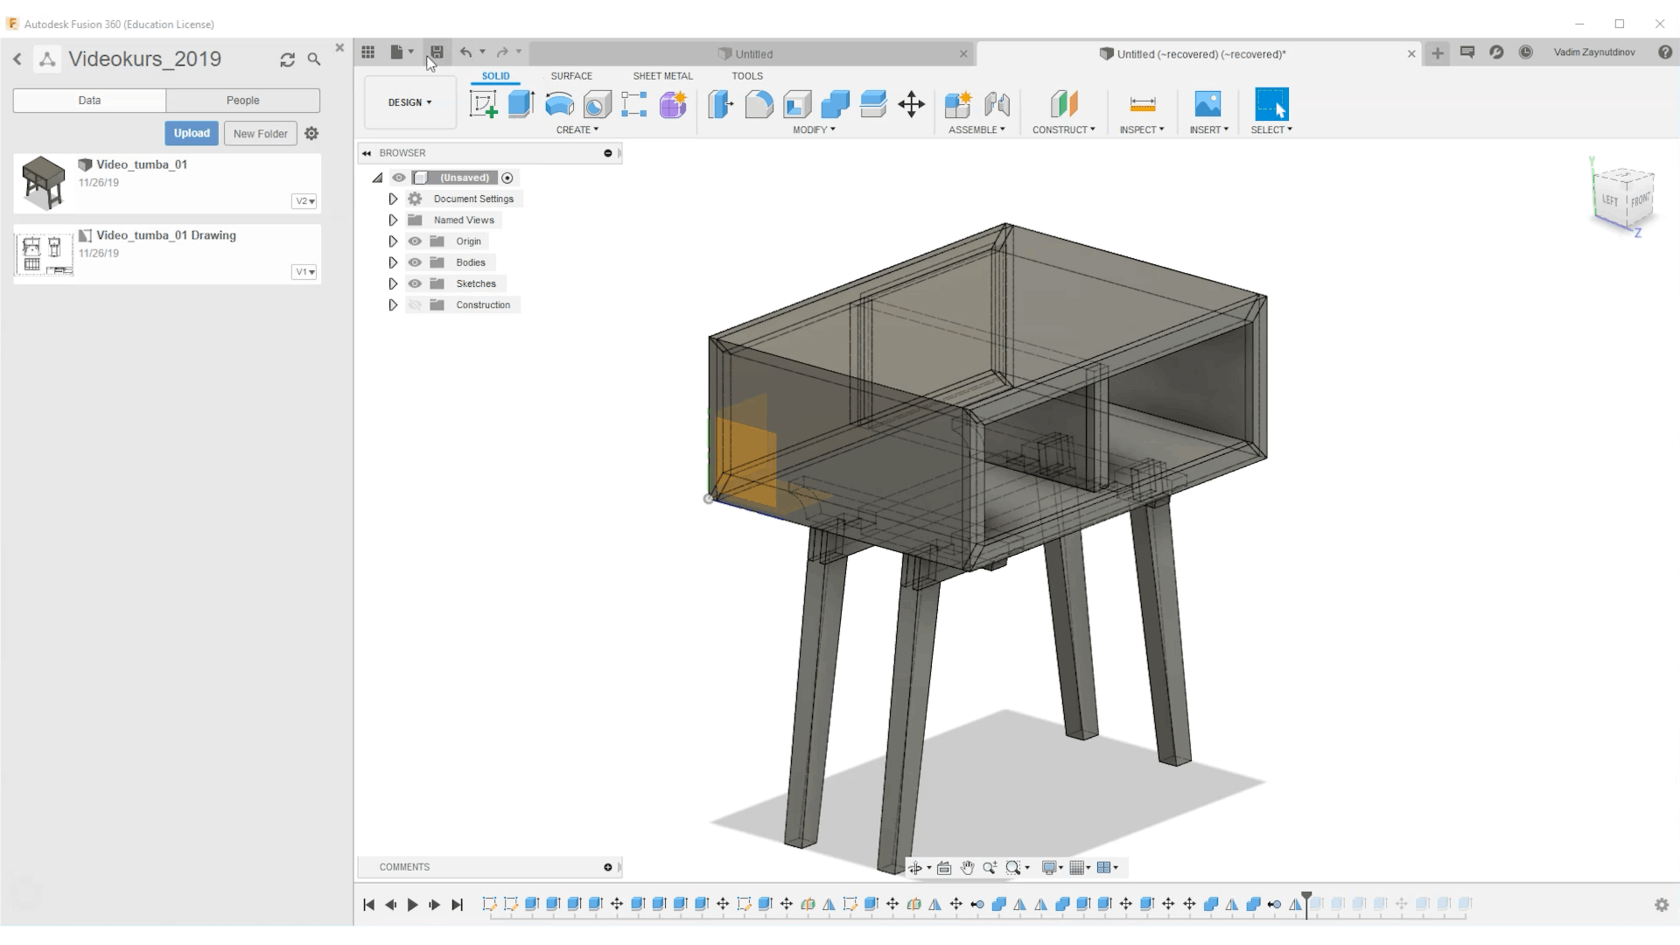Activate the Fillet tool

(758, 104)
